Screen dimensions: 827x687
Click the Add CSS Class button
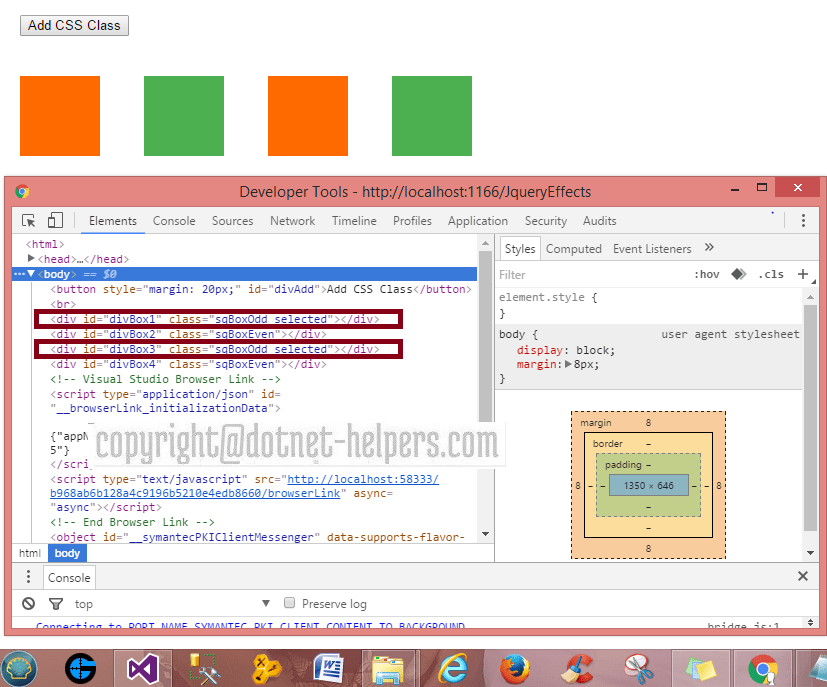(x=74, y=25)
